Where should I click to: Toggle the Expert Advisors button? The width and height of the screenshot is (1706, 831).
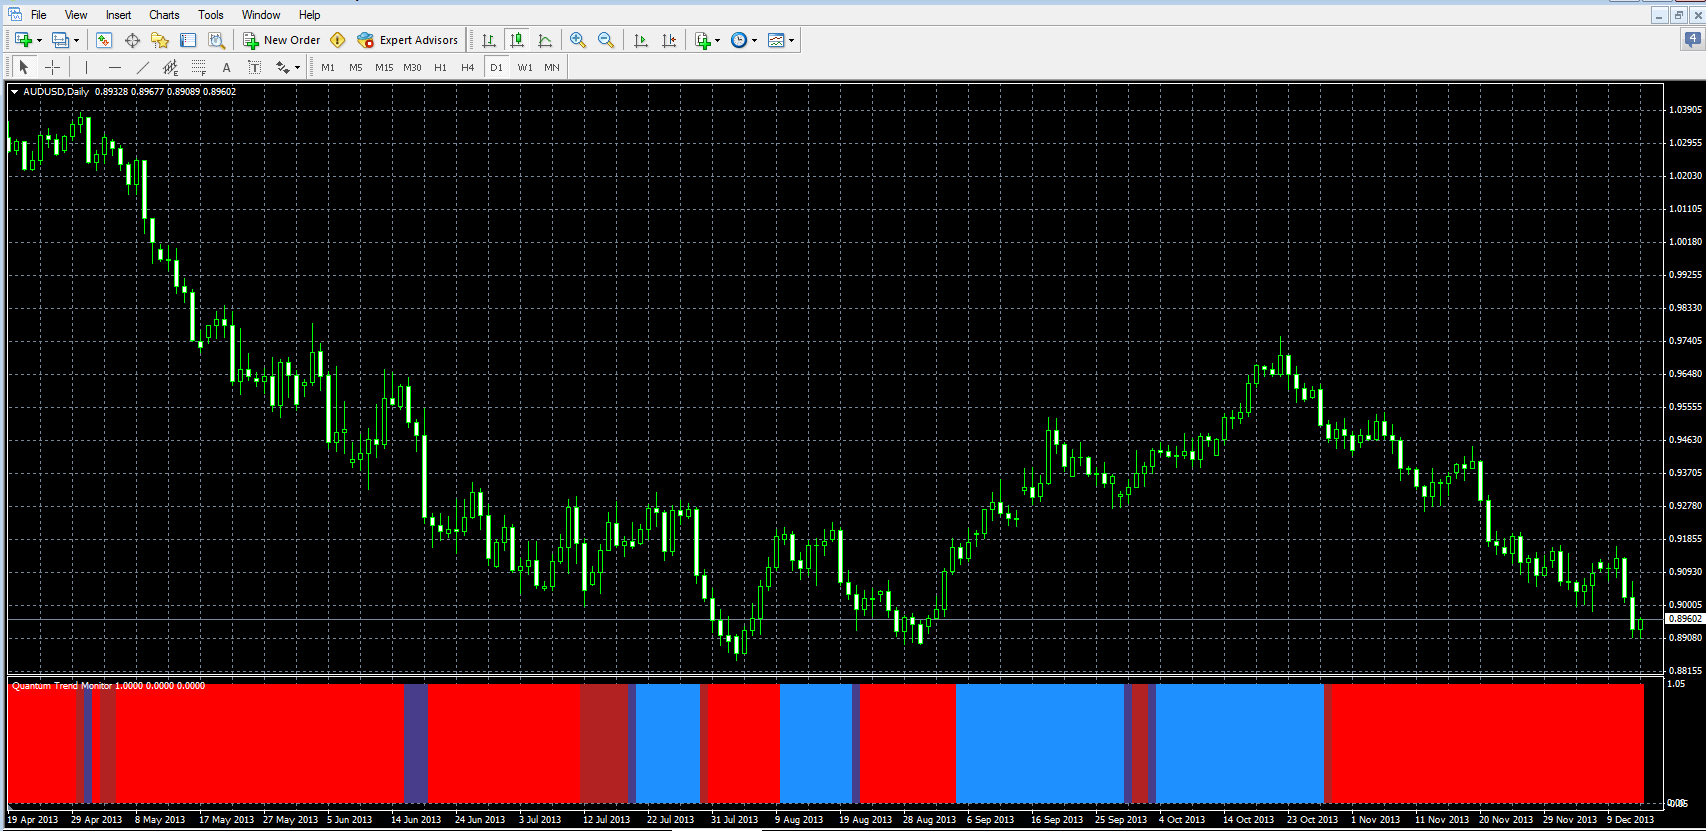click(408, 40)
